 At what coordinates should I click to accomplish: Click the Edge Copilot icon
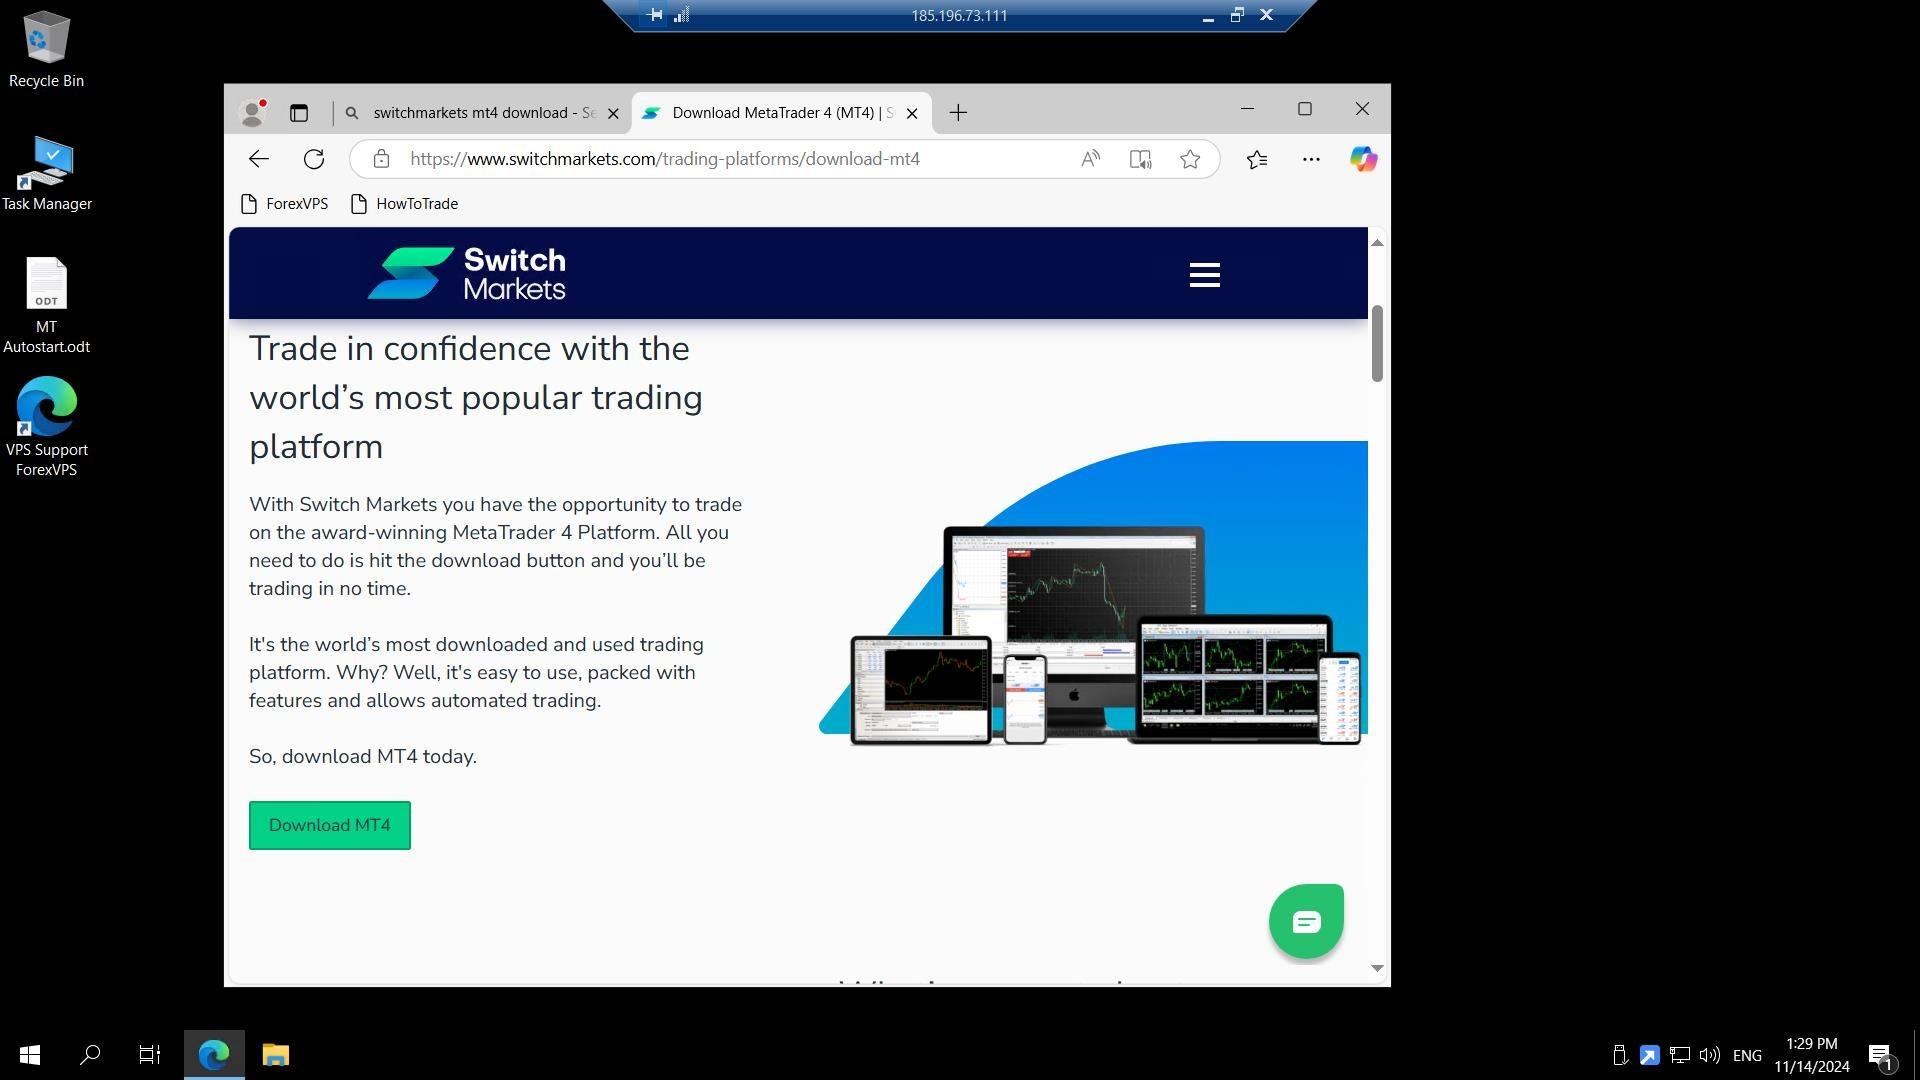coord(1363,159)
